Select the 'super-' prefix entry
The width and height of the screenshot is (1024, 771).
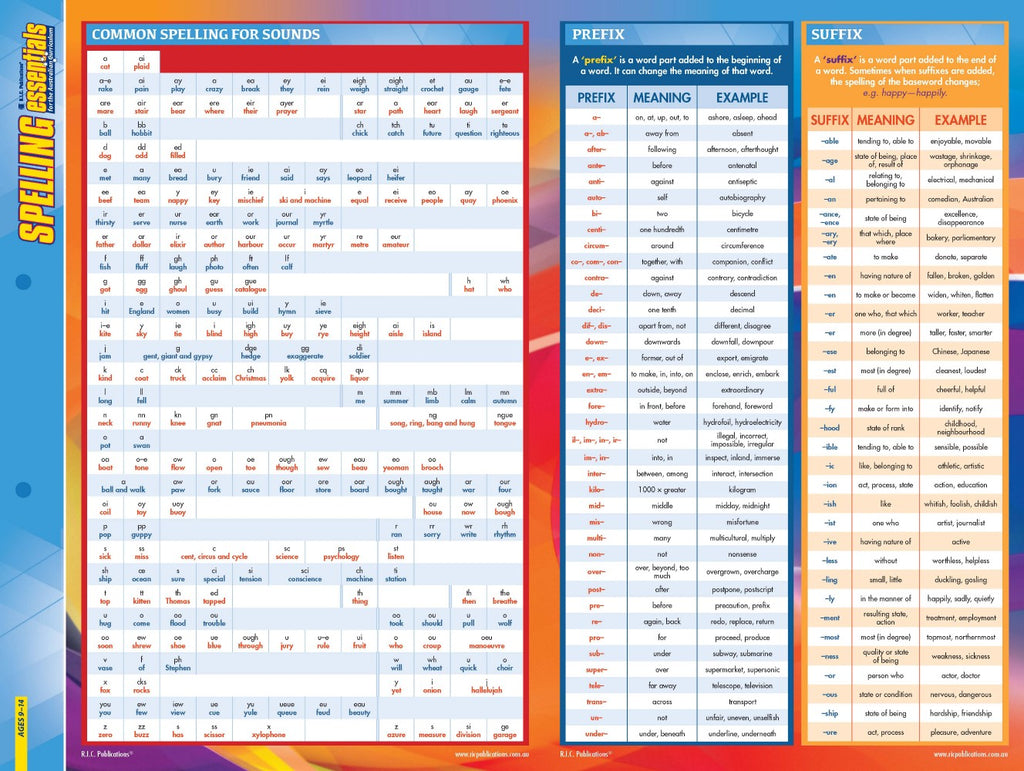click(596, 670)
